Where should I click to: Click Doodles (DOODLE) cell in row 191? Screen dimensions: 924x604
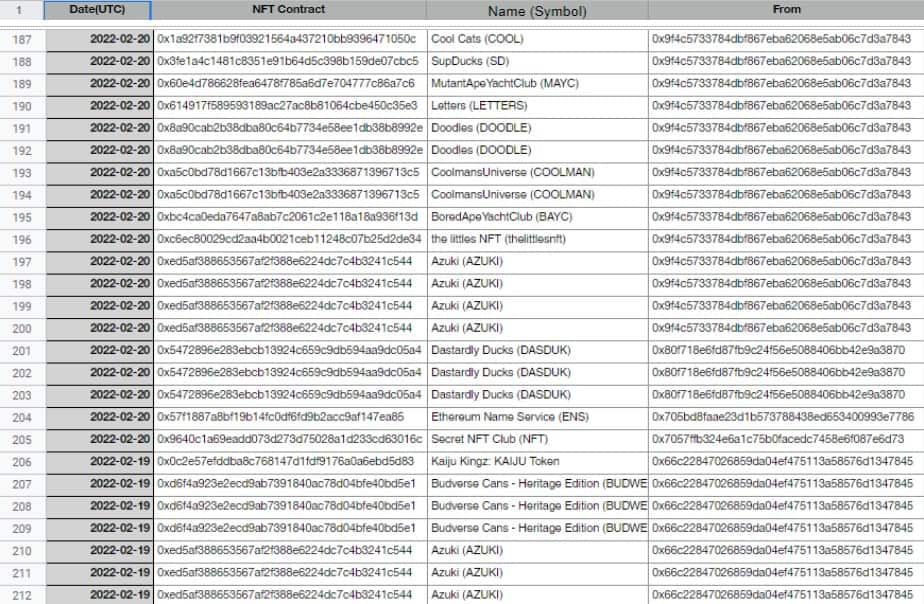[x=537, y=128]
